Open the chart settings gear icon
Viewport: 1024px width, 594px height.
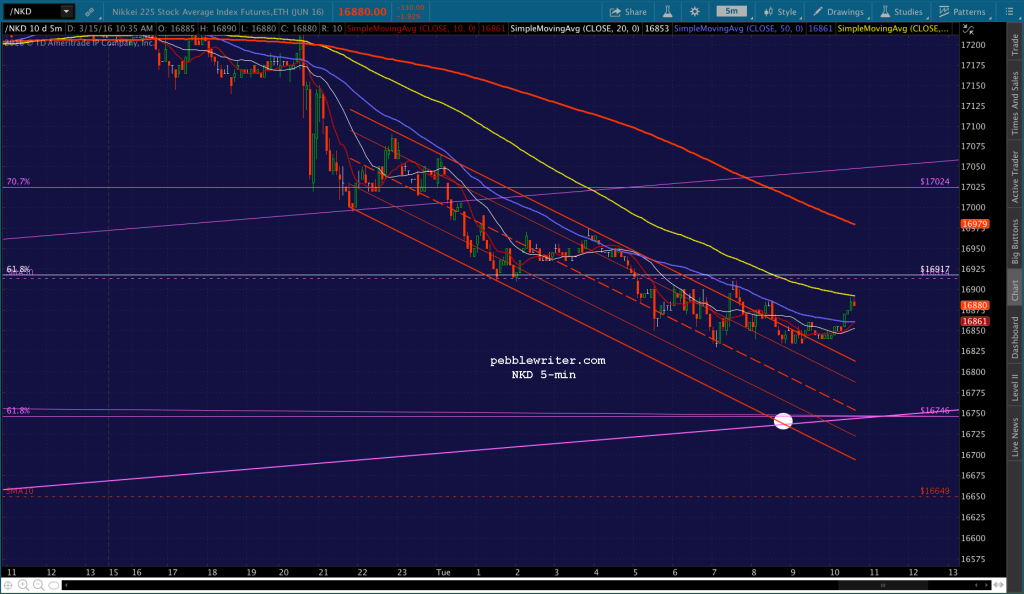[695, 12]
